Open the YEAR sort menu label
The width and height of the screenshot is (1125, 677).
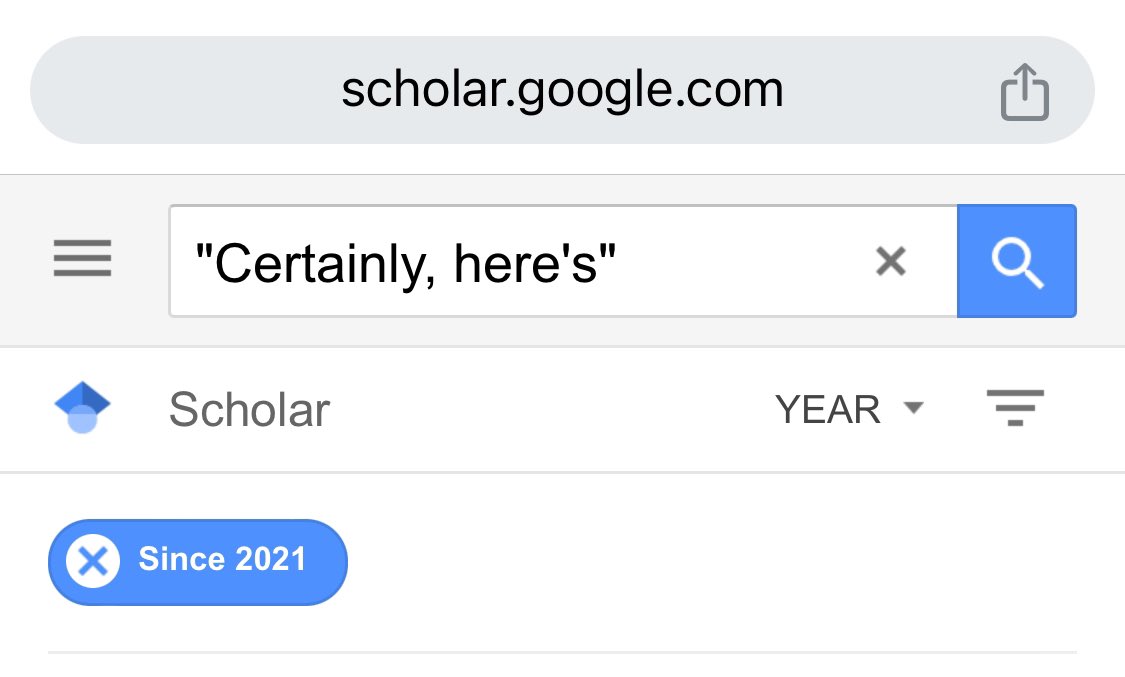(828, 409)
